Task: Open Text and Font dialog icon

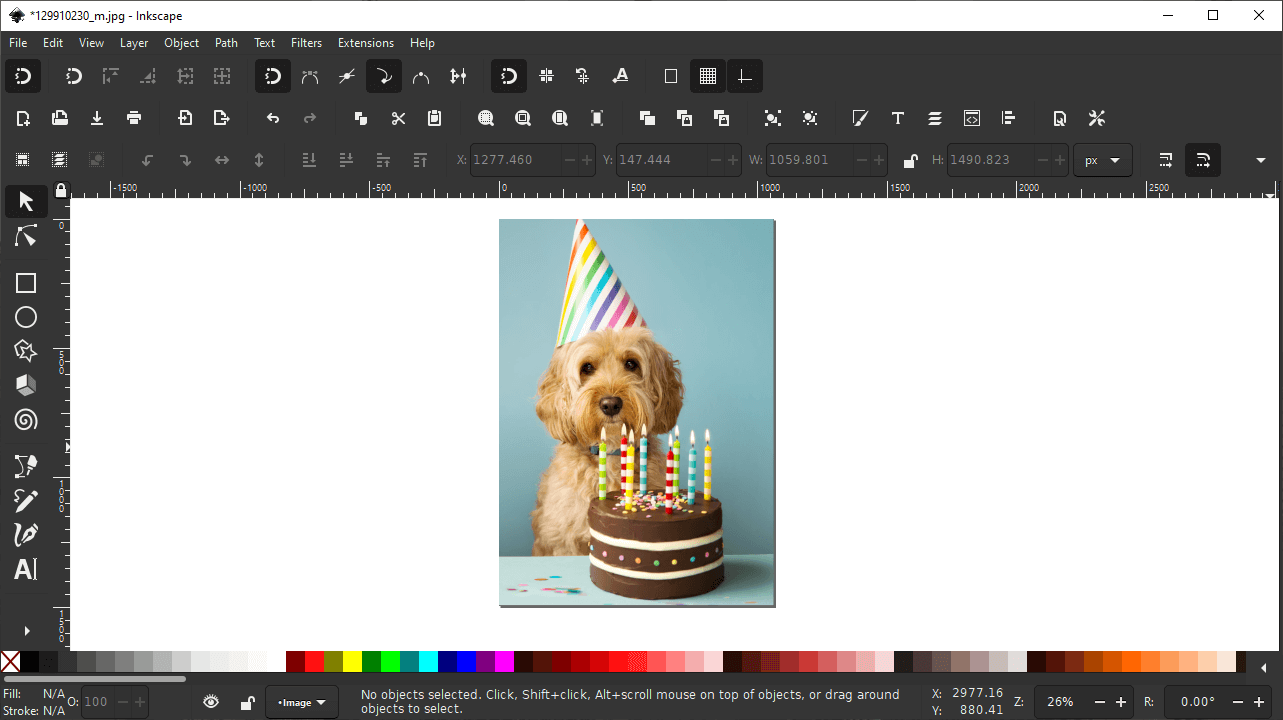Action: [898, 118]
